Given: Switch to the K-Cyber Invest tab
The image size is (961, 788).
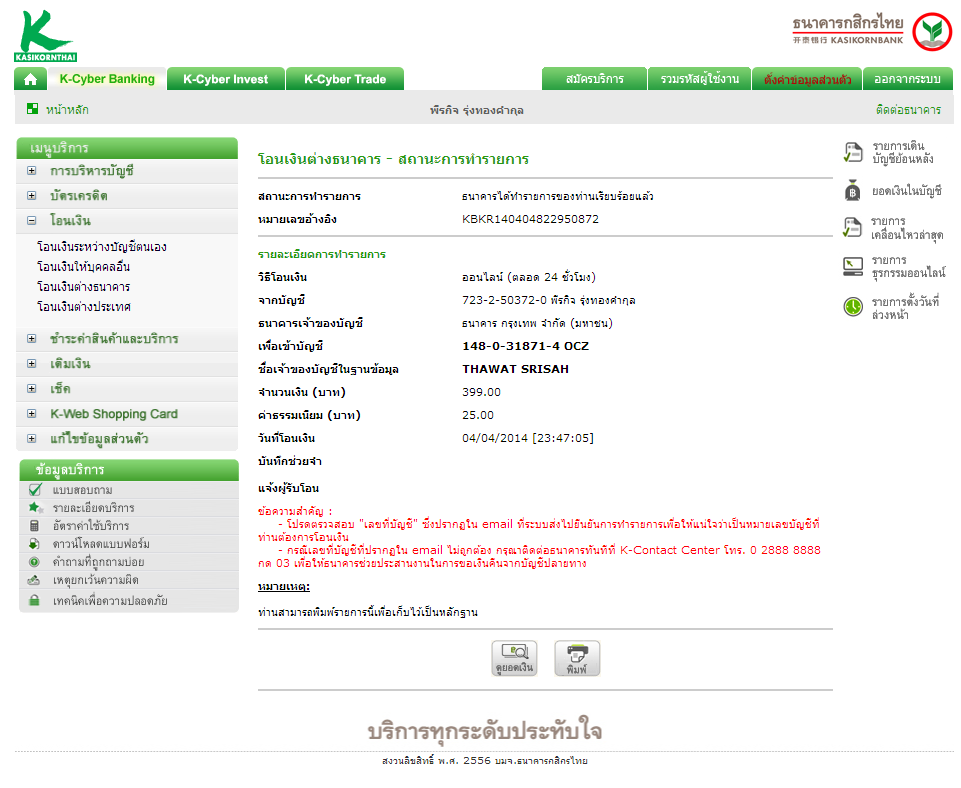Looking at the screenshot, I should pyautogui.click(x=226, y=79).
